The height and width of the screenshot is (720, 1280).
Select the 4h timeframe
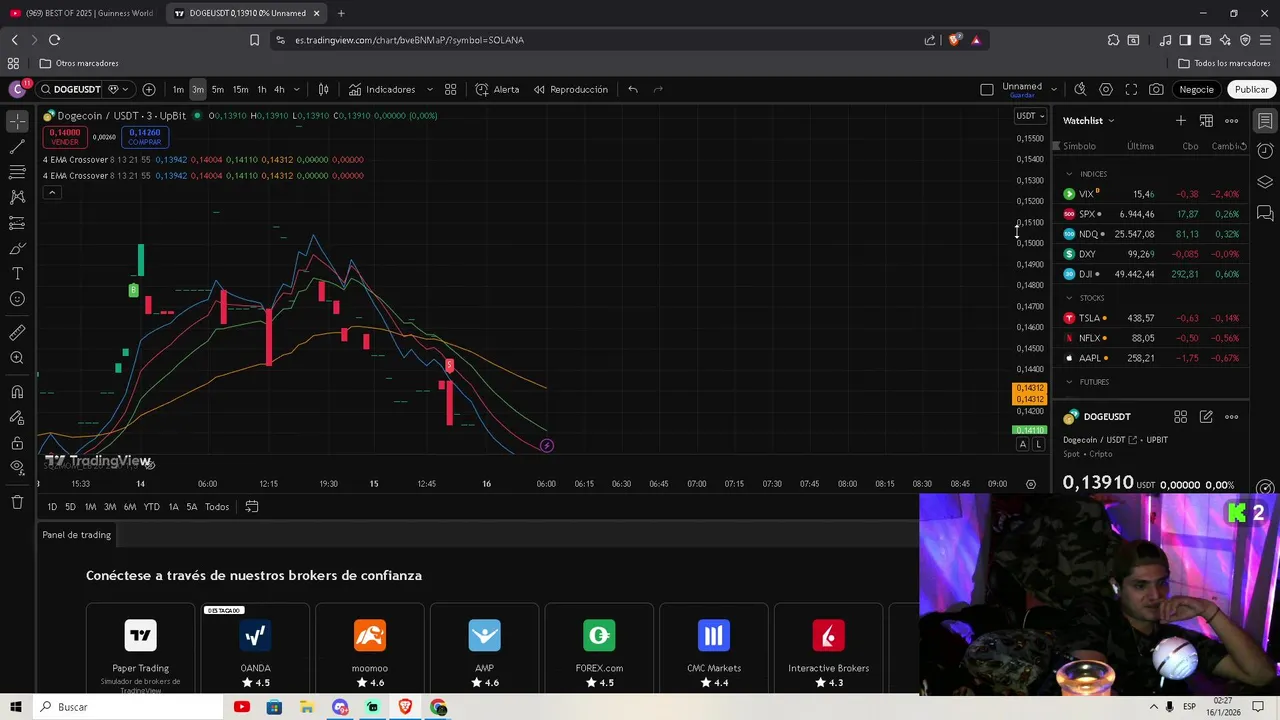pyautogui.click(x=279, y=89)
